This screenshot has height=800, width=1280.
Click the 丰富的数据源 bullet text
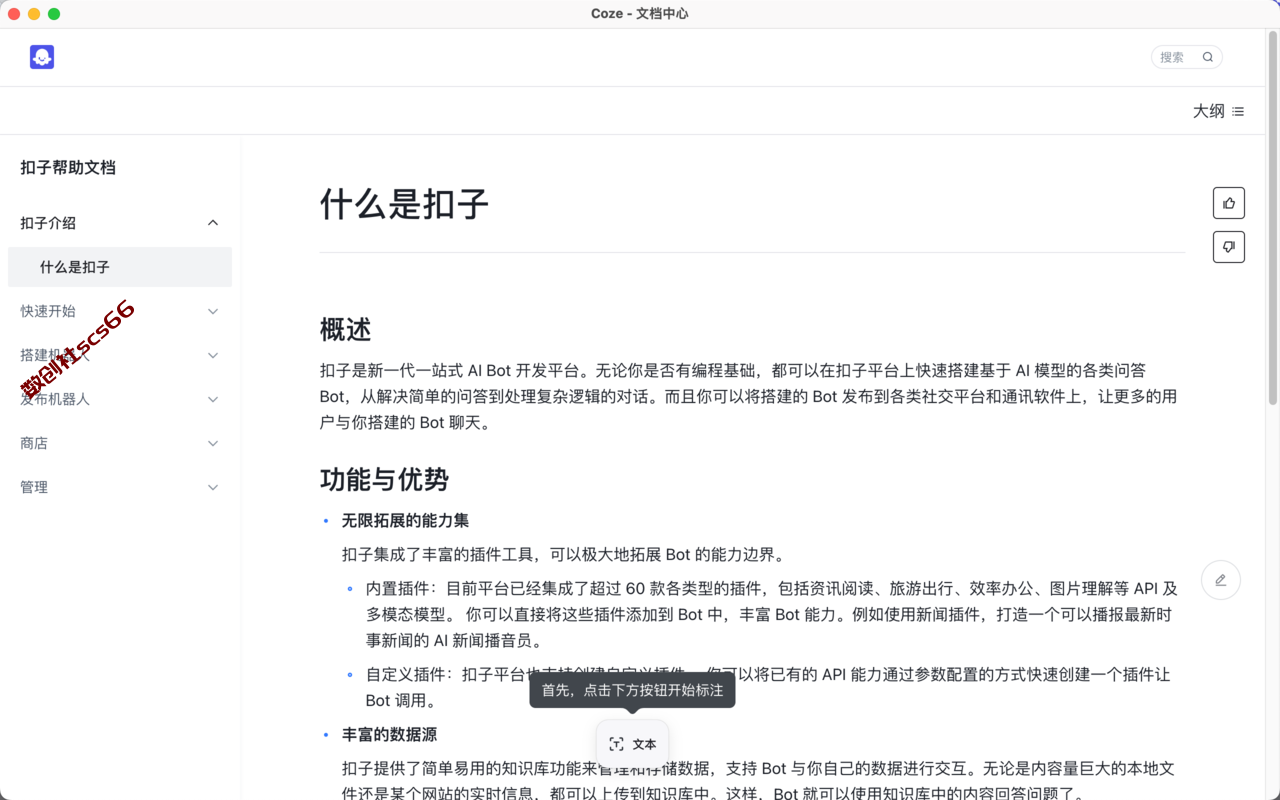[x=389, y=735]
